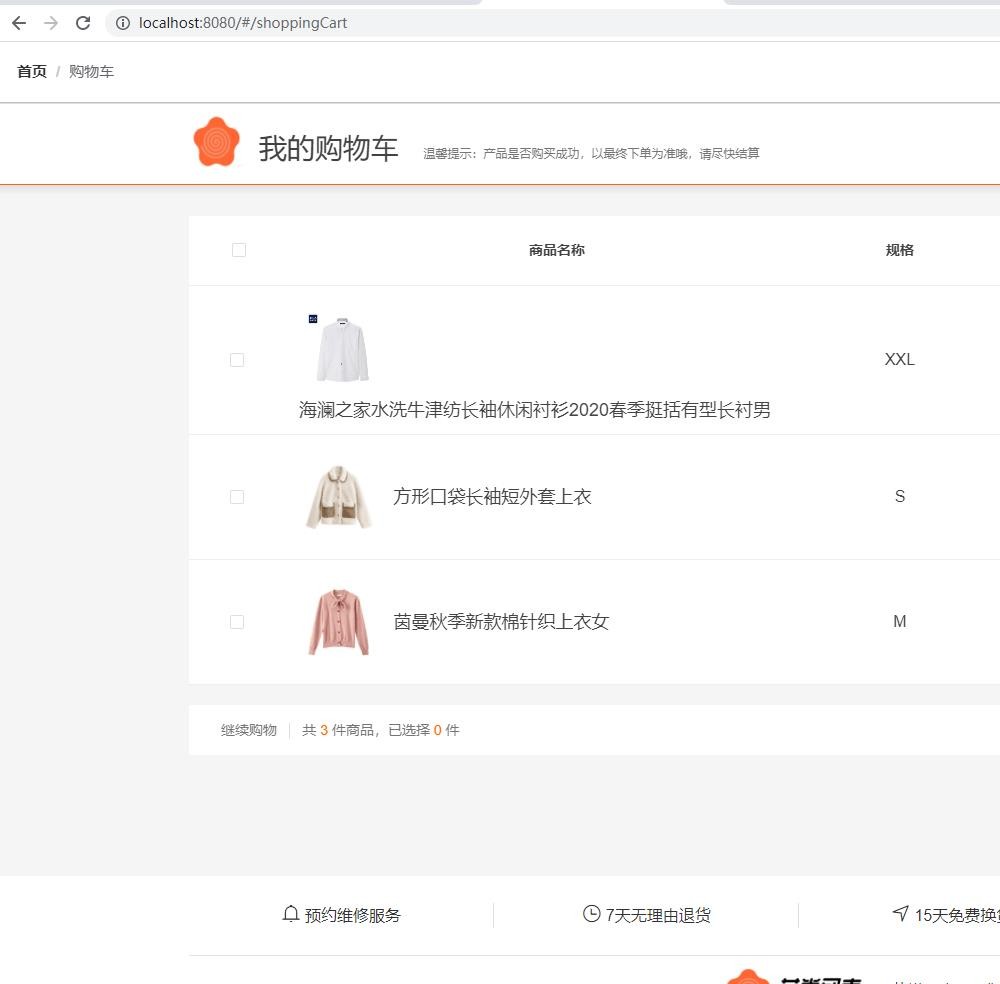Click 购物车 breadcrumb item
This screenshot has width=1000, height=984.
[x=91, y=72]
